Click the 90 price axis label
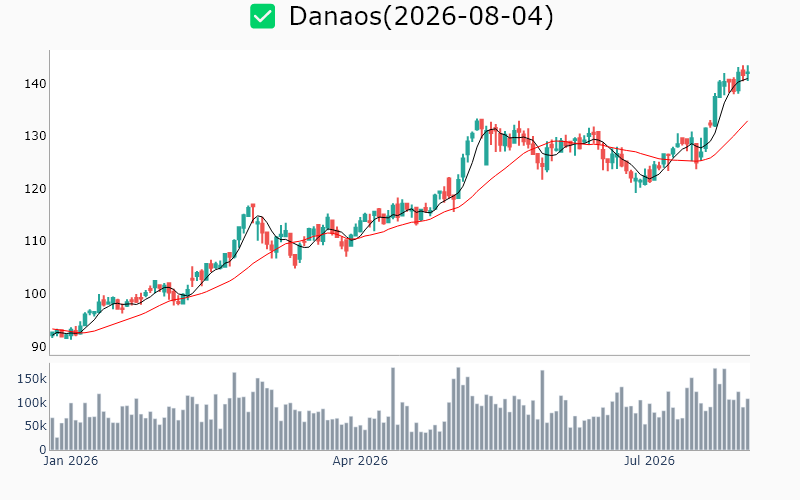The height and width of the screenshot is (500, 800). 39,346
